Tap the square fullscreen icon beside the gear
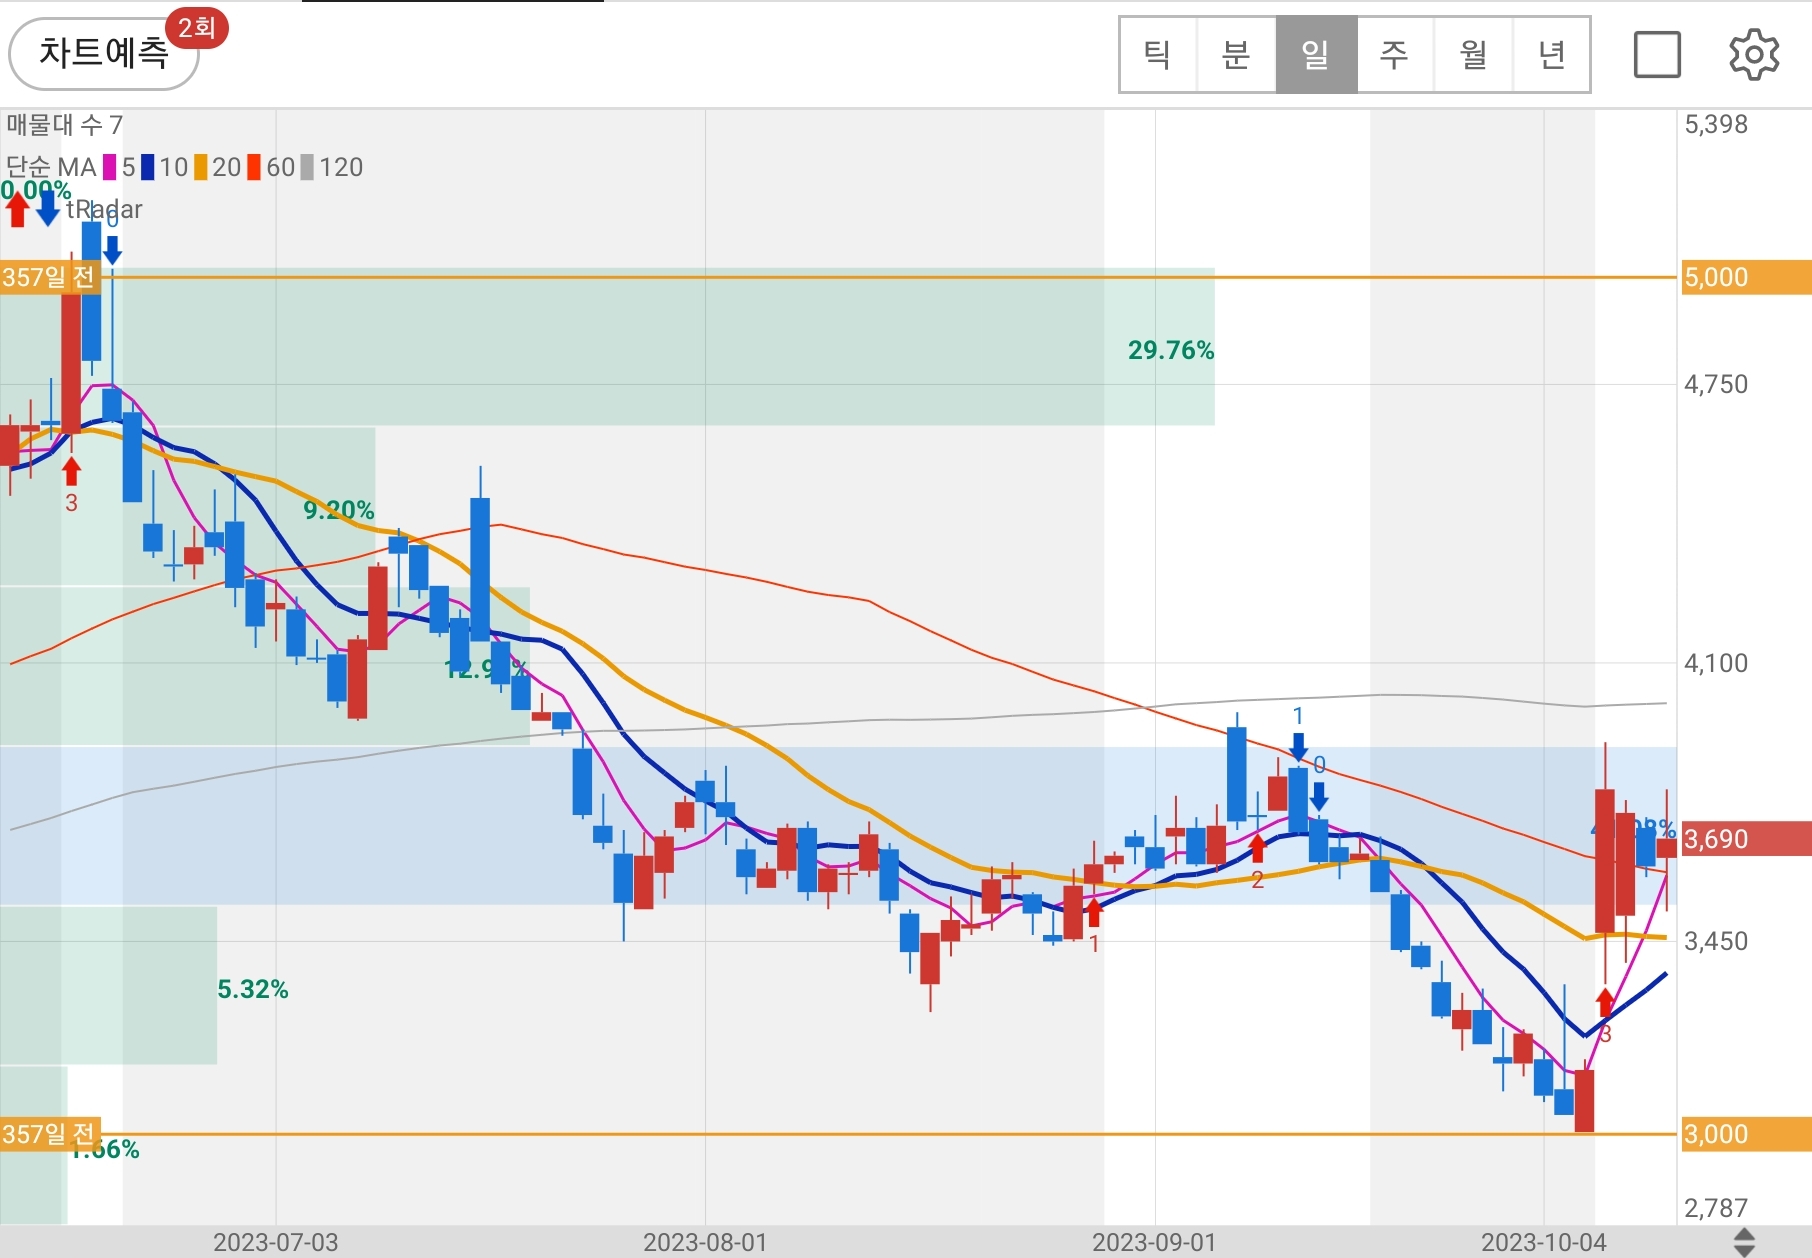The image size is (1812, 1258). tap(1657, 54)
